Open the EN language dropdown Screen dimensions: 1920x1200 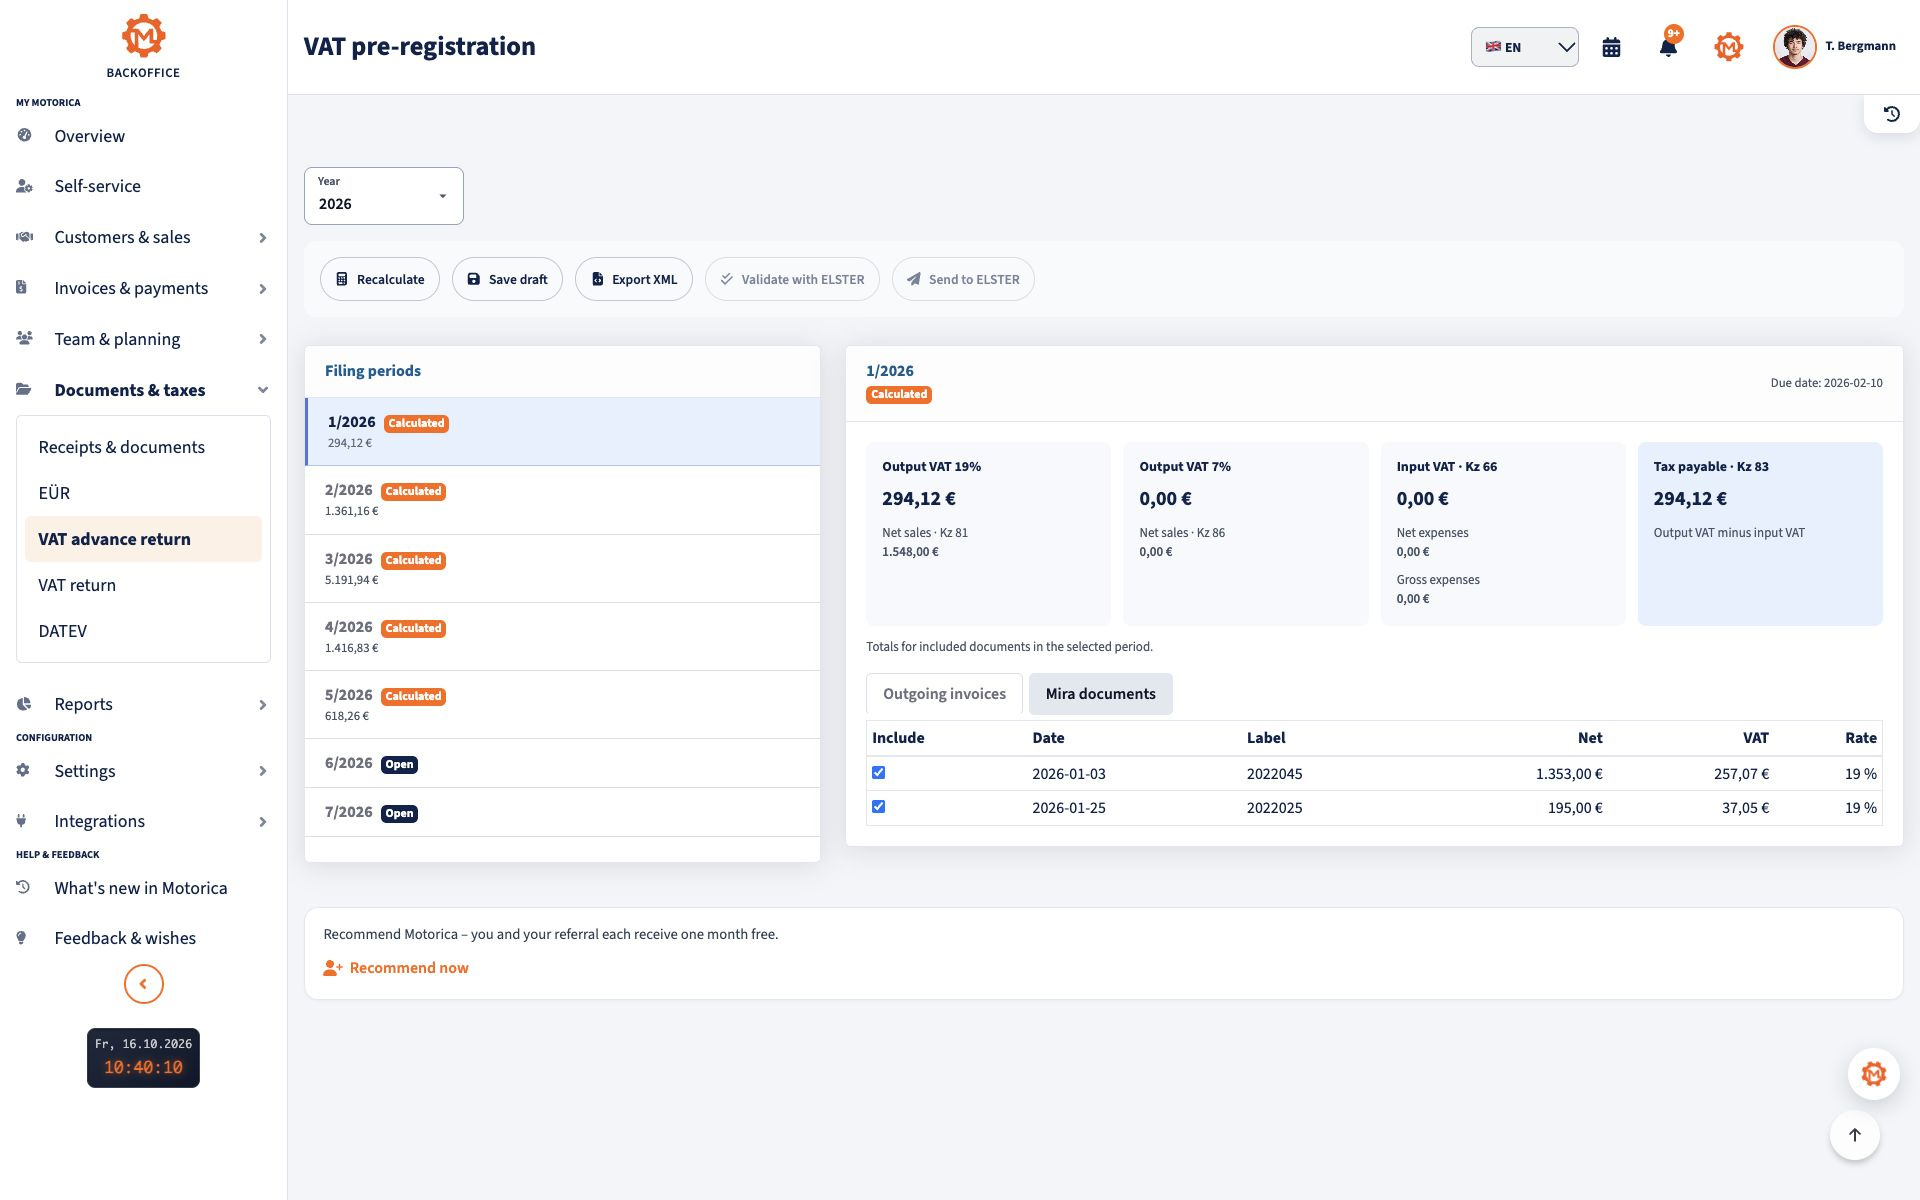(1524, 47)
